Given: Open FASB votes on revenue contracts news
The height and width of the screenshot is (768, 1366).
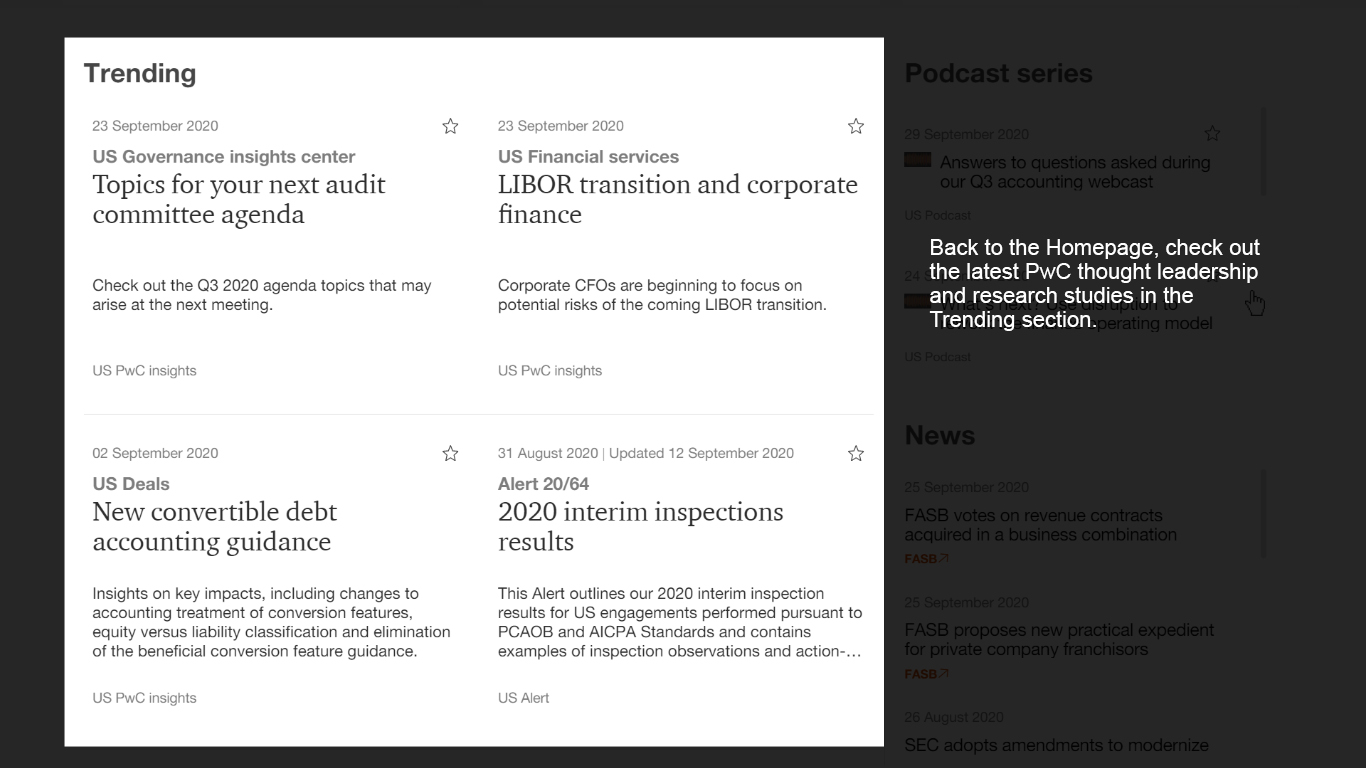Looking at the screenshot, I should click(1040, 525).
